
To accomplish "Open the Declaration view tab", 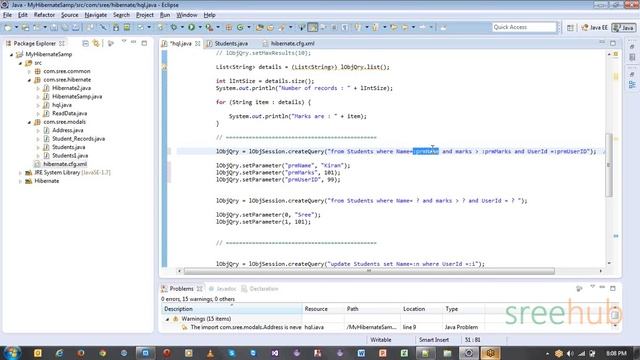I will pos(260,289).
